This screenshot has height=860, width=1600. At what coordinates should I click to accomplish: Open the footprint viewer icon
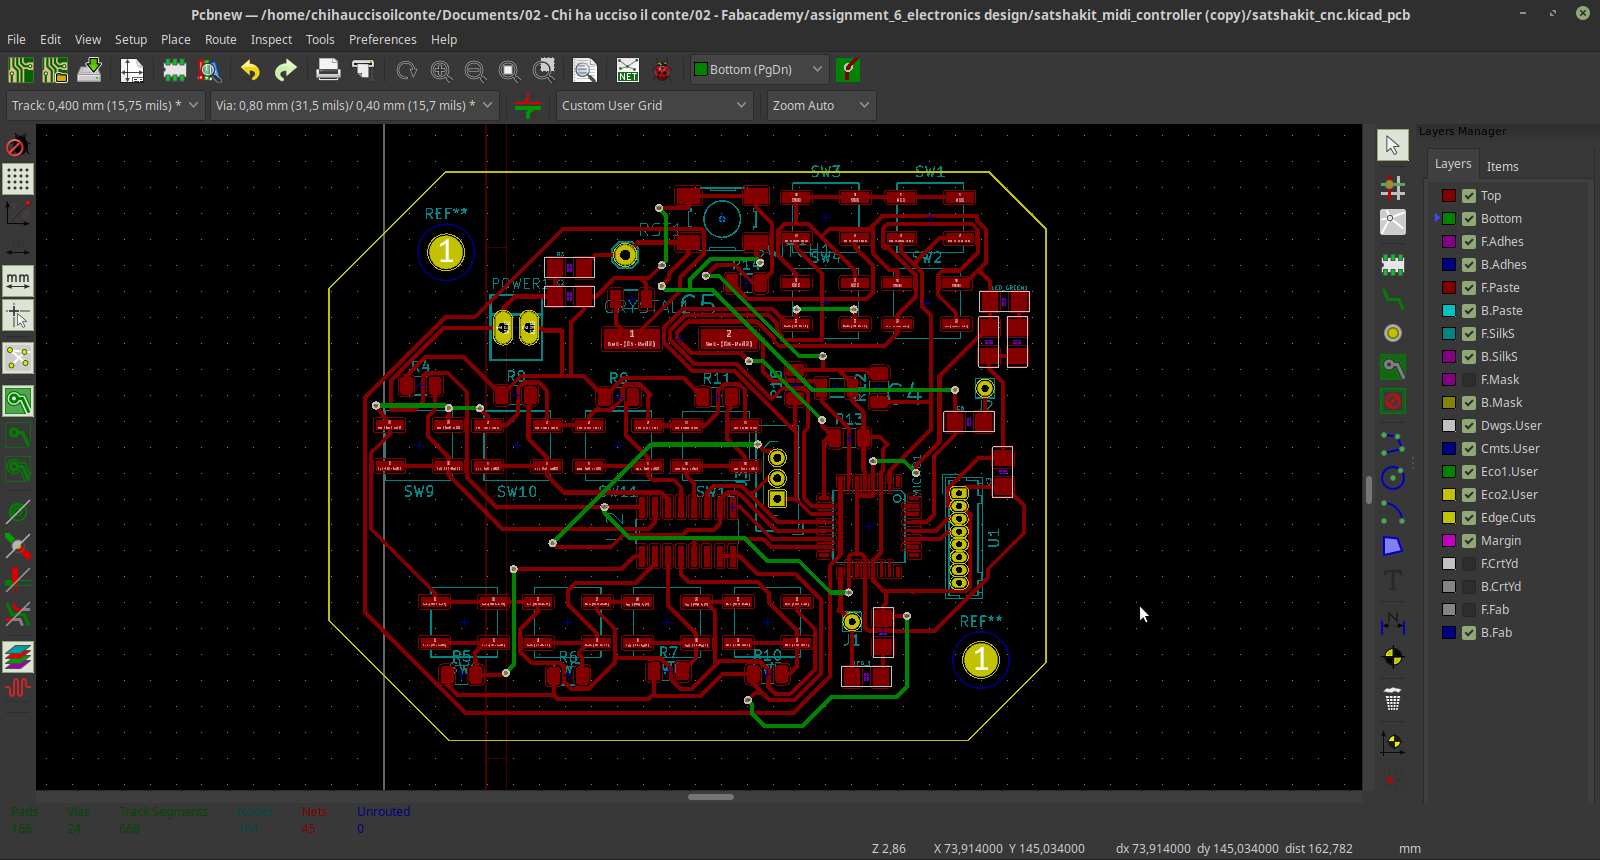click(x=209, y=70)
